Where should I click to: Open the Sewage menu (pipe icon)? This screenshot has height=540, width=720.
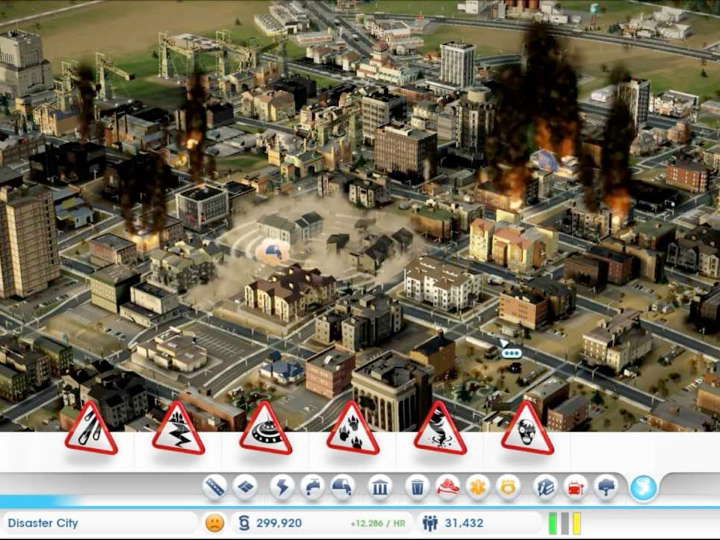[x=343, y=487]
